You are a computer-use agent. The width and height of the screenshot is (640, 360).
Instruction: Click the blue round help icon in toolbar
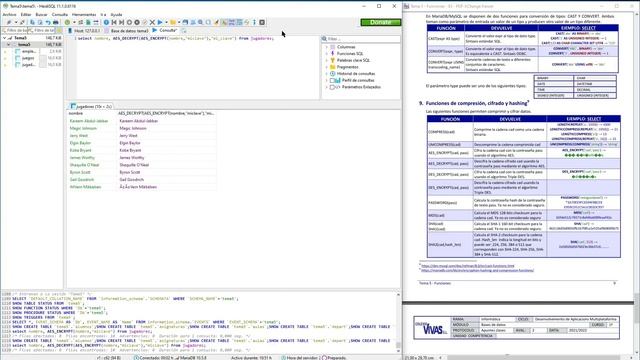pyautogui.click(x=106, y=22)
